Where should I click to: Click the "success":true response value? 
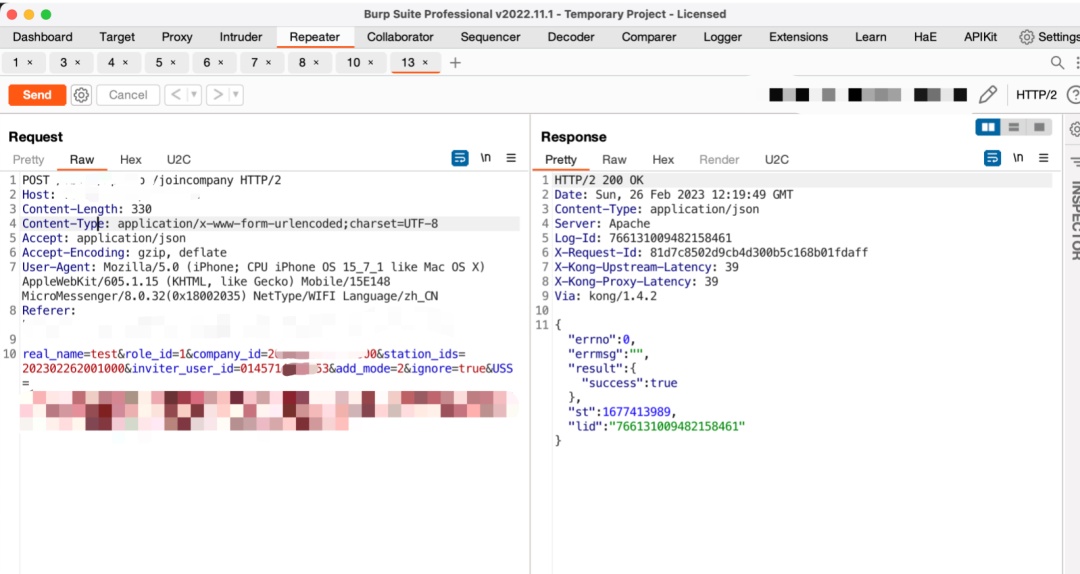[x=629, y=383]
